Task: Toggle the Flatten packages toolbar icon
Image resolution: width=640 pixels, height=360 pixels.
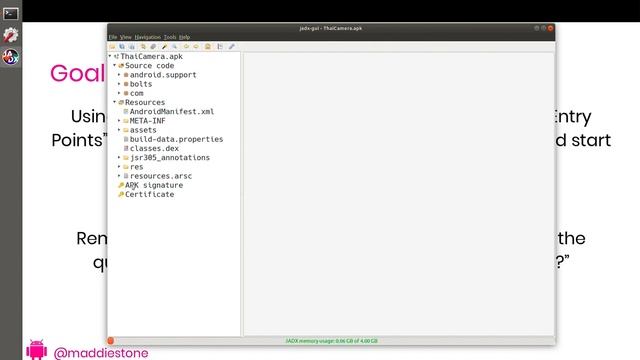Action: click(x=153, y=47)
